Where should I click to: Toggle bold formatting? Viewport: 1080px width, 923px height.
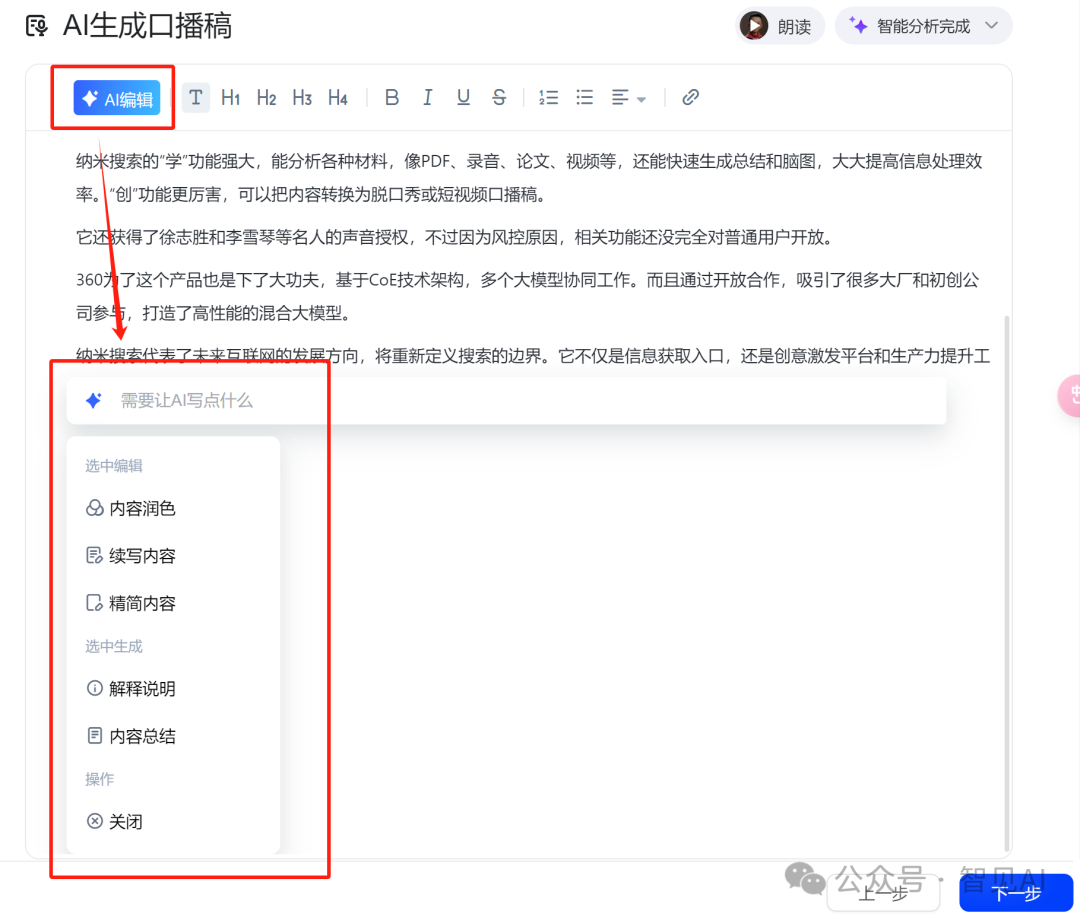tap(392, 97)
